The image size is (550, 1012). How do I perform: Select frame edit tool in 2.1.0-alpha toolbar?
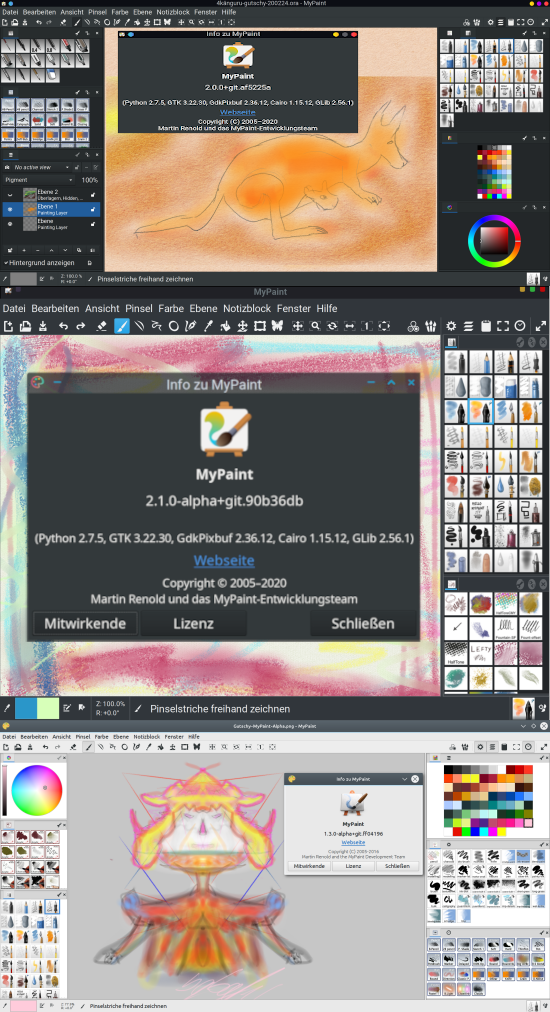coord(260,326)
